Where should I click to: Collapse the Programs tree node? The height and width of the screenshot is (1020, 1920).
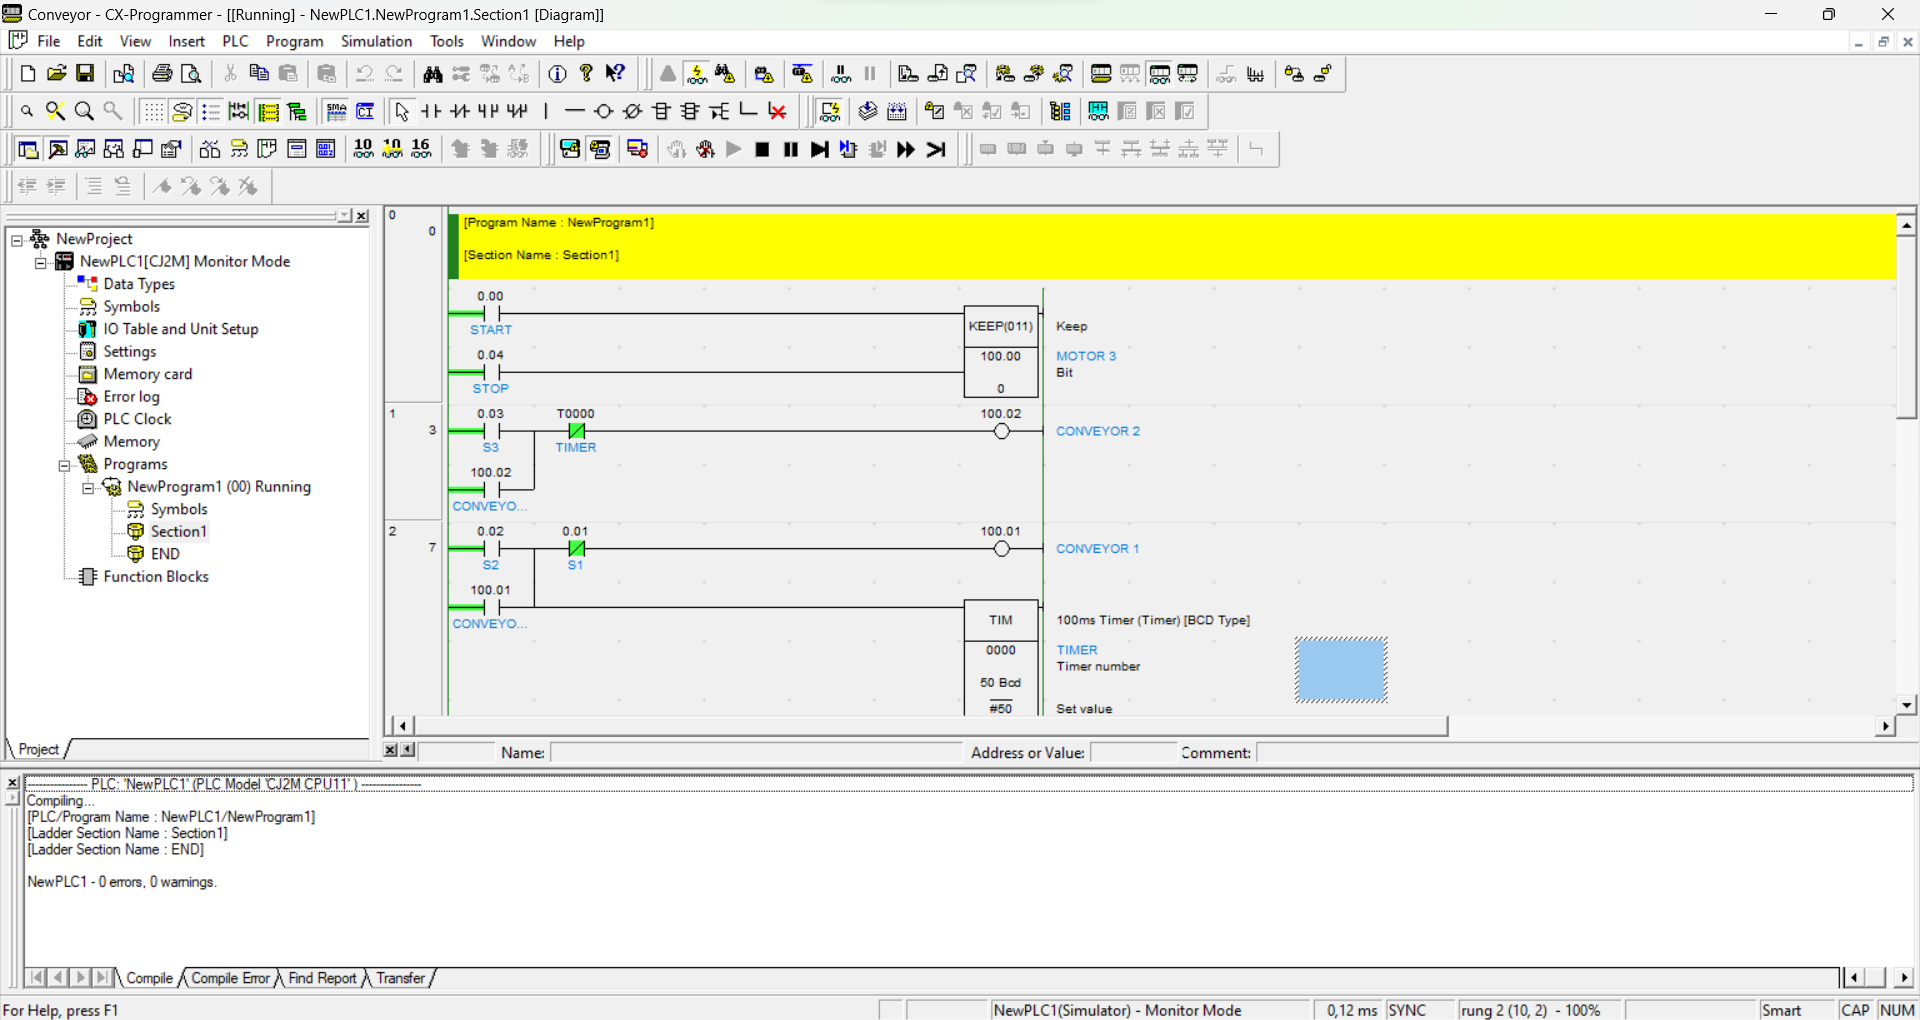click(65, 465)
